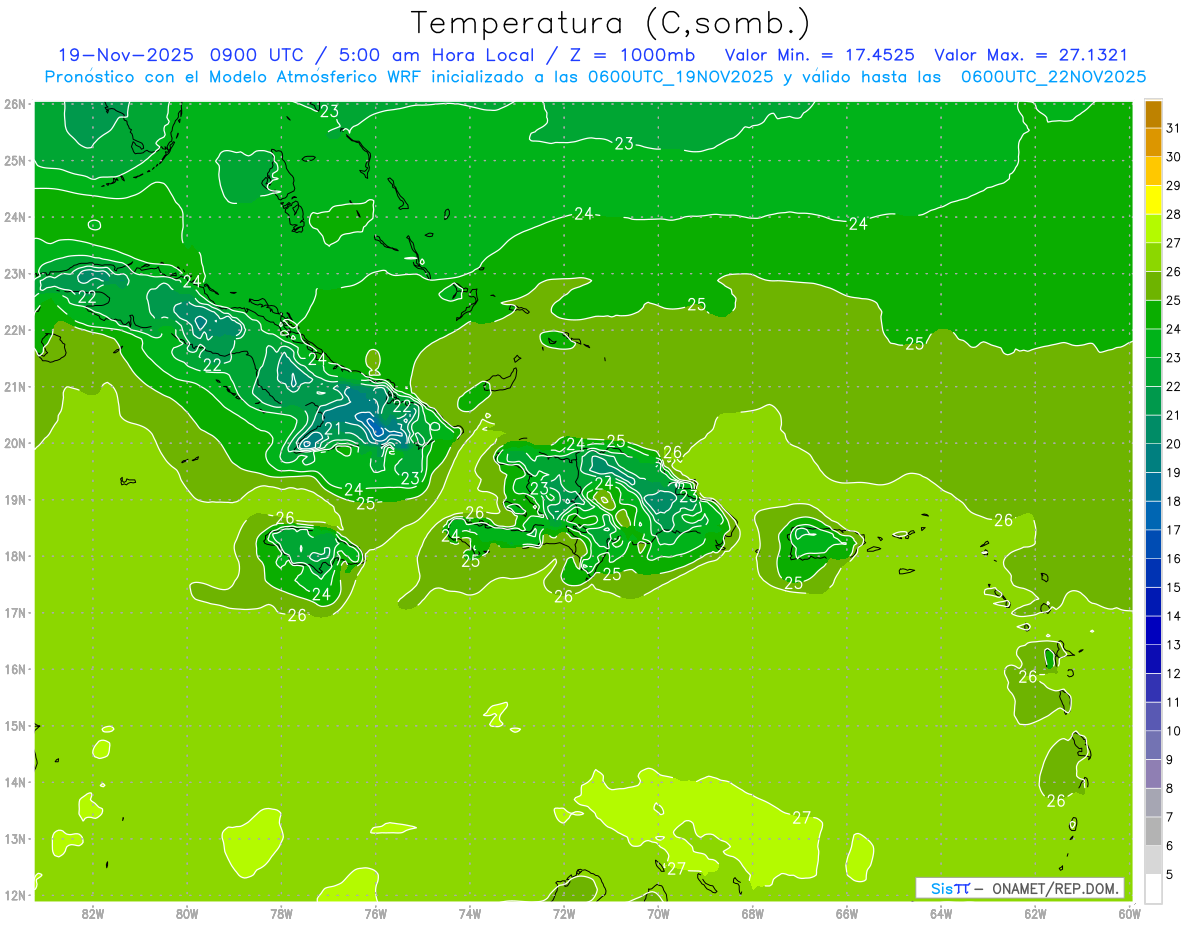Click the '18N' latitude axis label
Screen dimensions: 1200x927
tap(16, 556)
